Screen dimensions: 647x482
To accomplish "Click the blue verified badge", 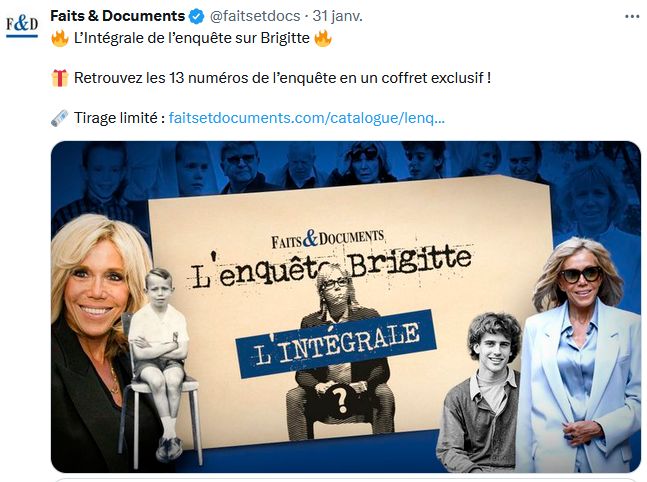I will coord(197,17).
